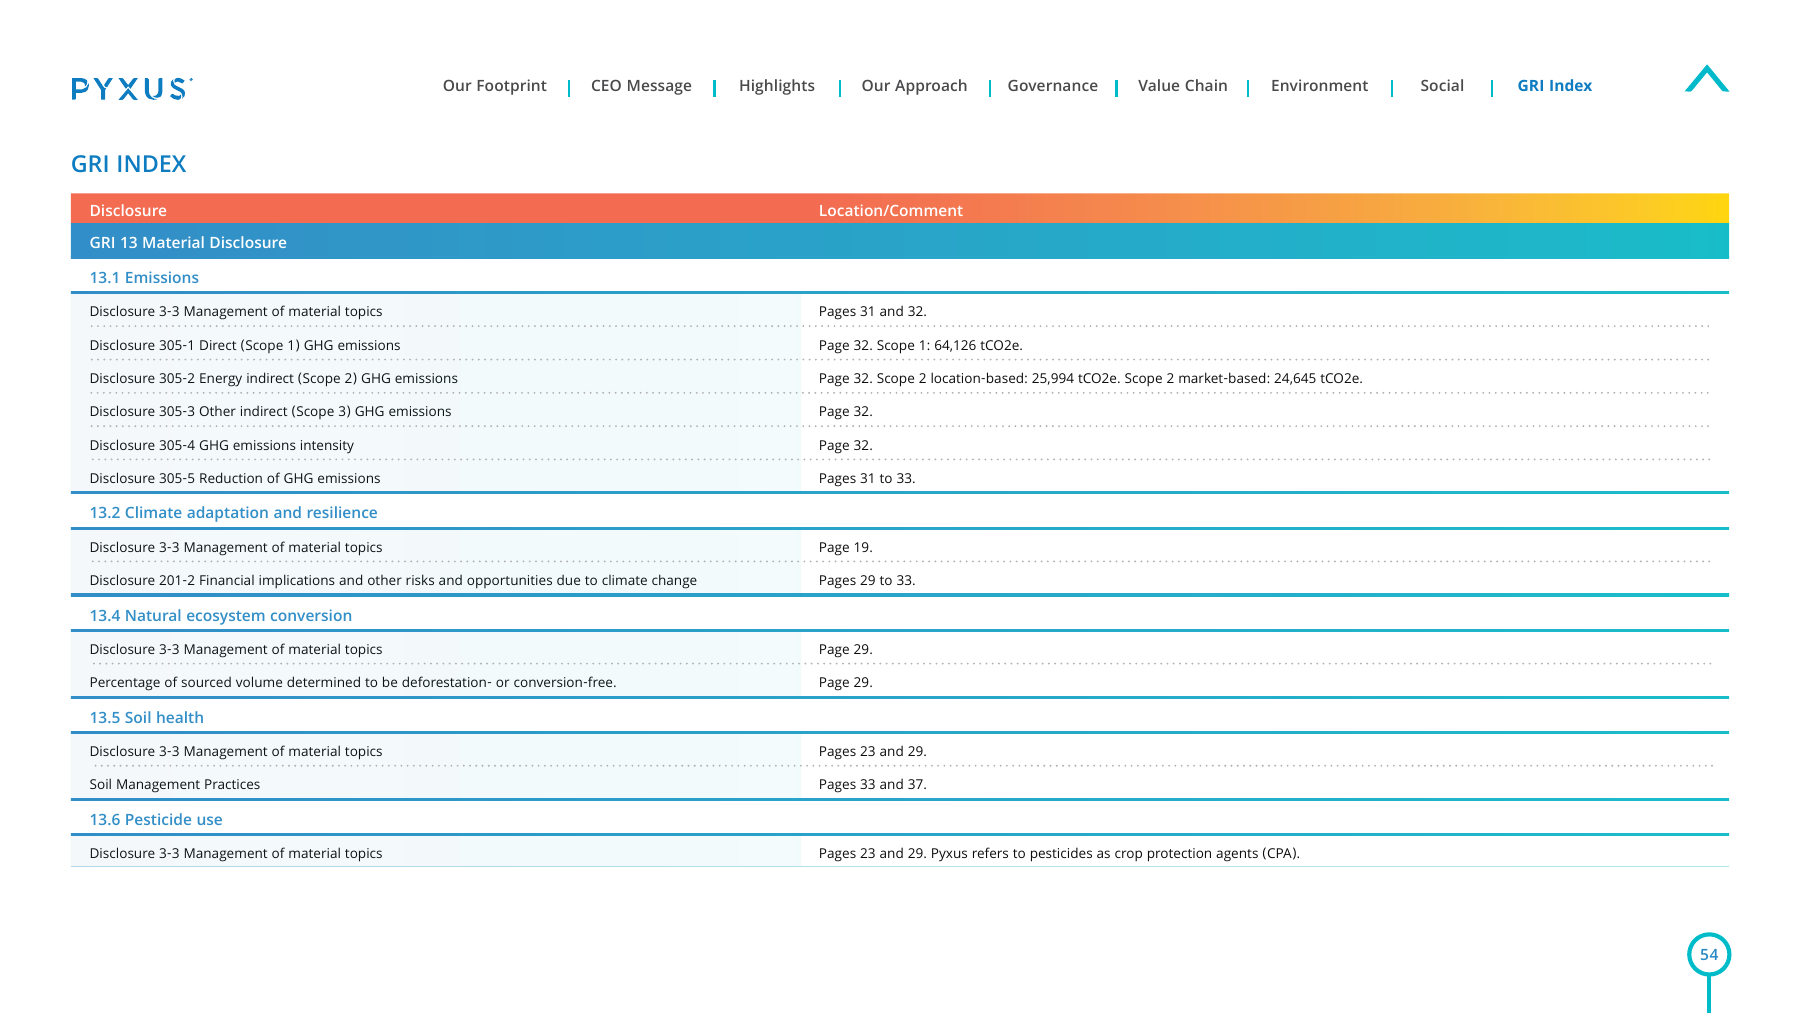
Task: Click the Scope 2 location-based 25,994 tCO2e comment
Action: (x=1090, y=378)
